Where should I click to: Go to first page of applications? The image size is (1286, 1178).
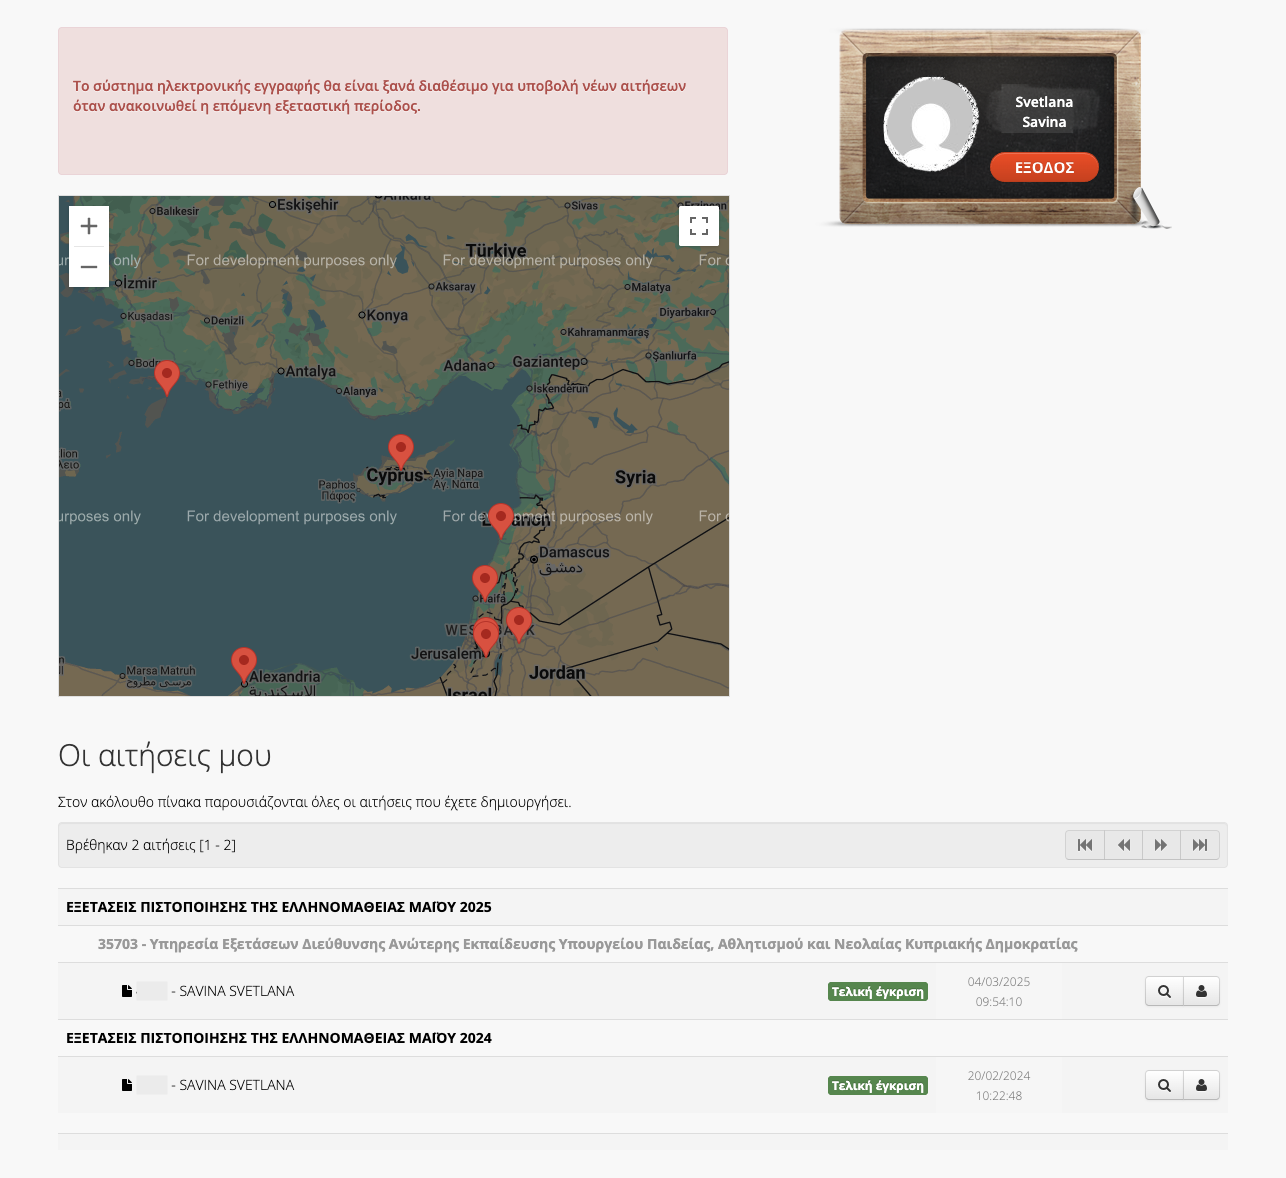[x=1085, y=845]
